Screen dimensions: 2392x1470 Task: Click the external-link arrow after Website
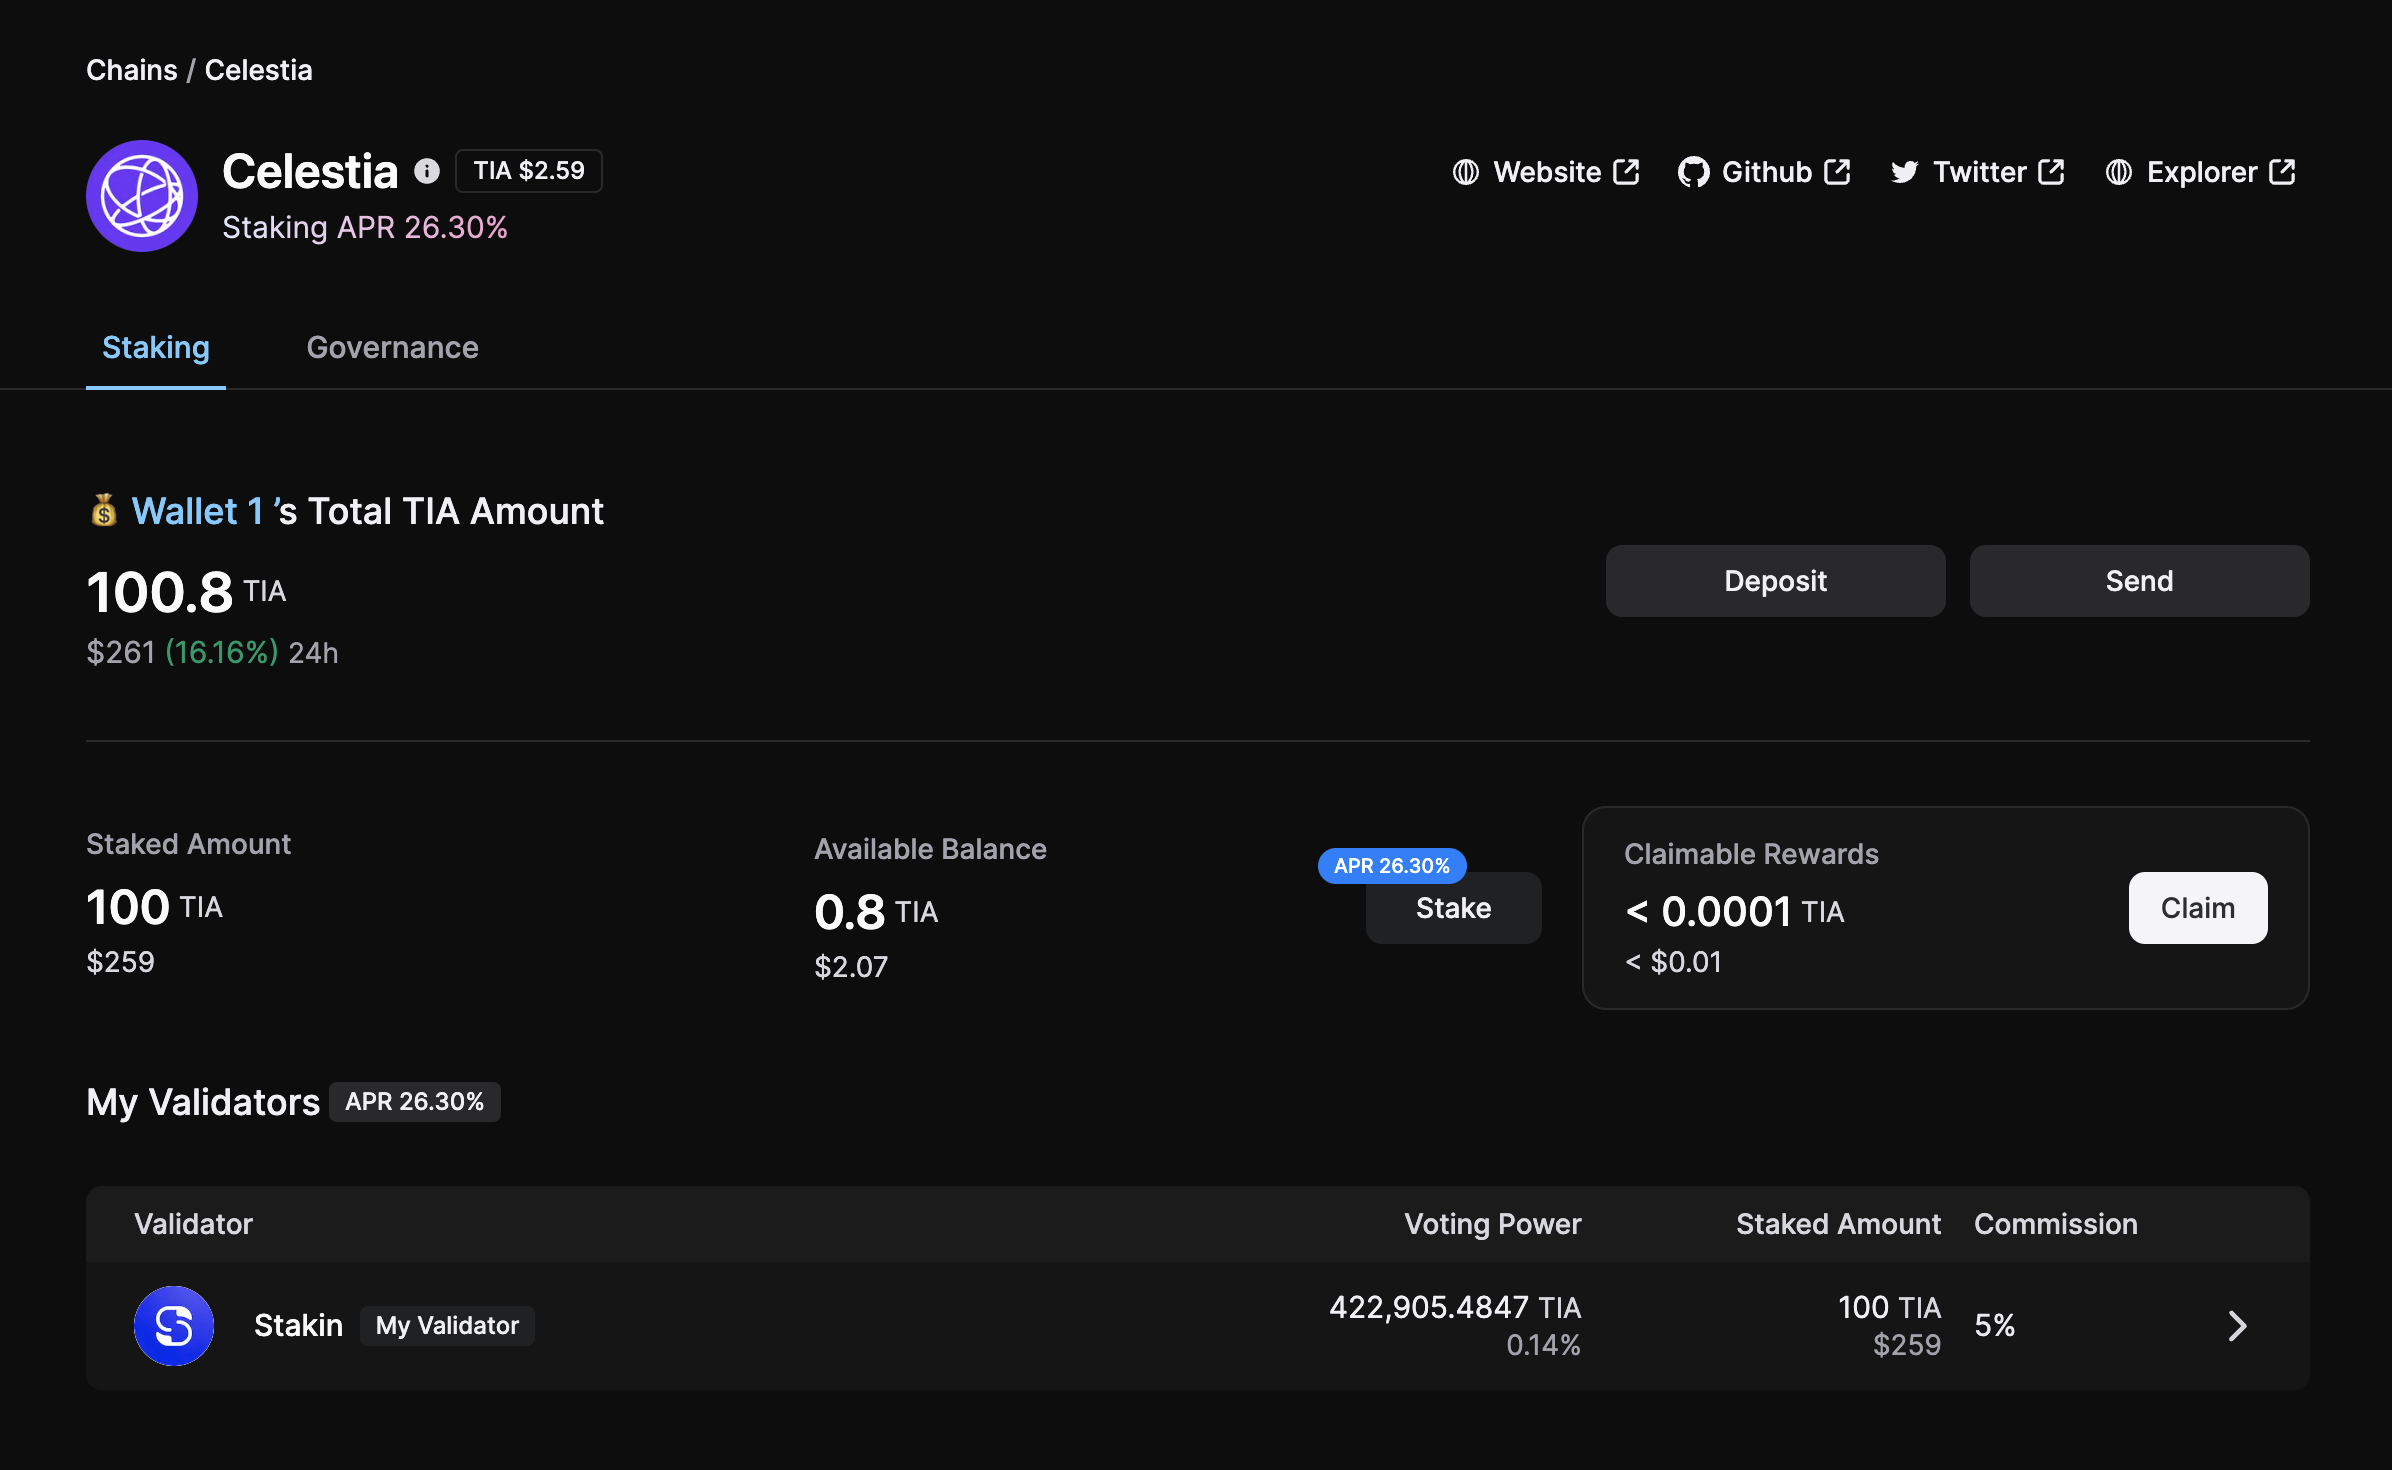tap(1627, 172)
